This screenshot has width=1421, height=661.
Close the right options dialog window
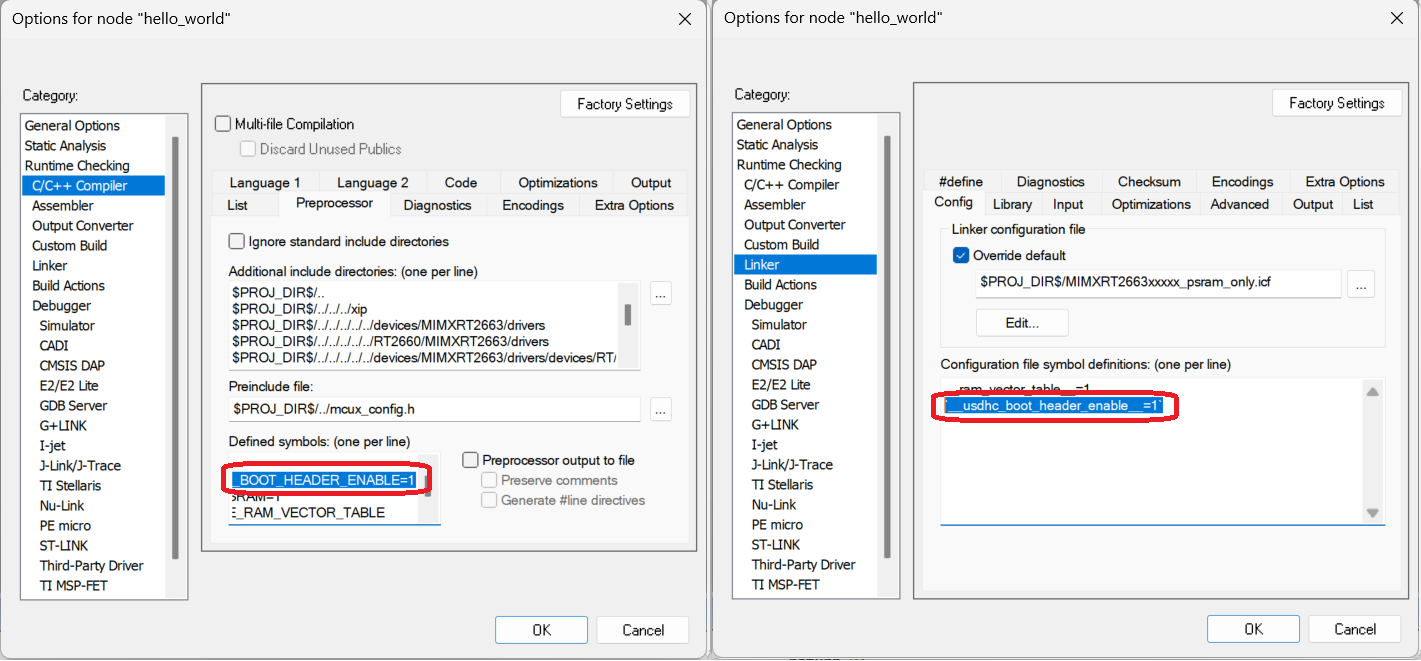coord(1397,18)
